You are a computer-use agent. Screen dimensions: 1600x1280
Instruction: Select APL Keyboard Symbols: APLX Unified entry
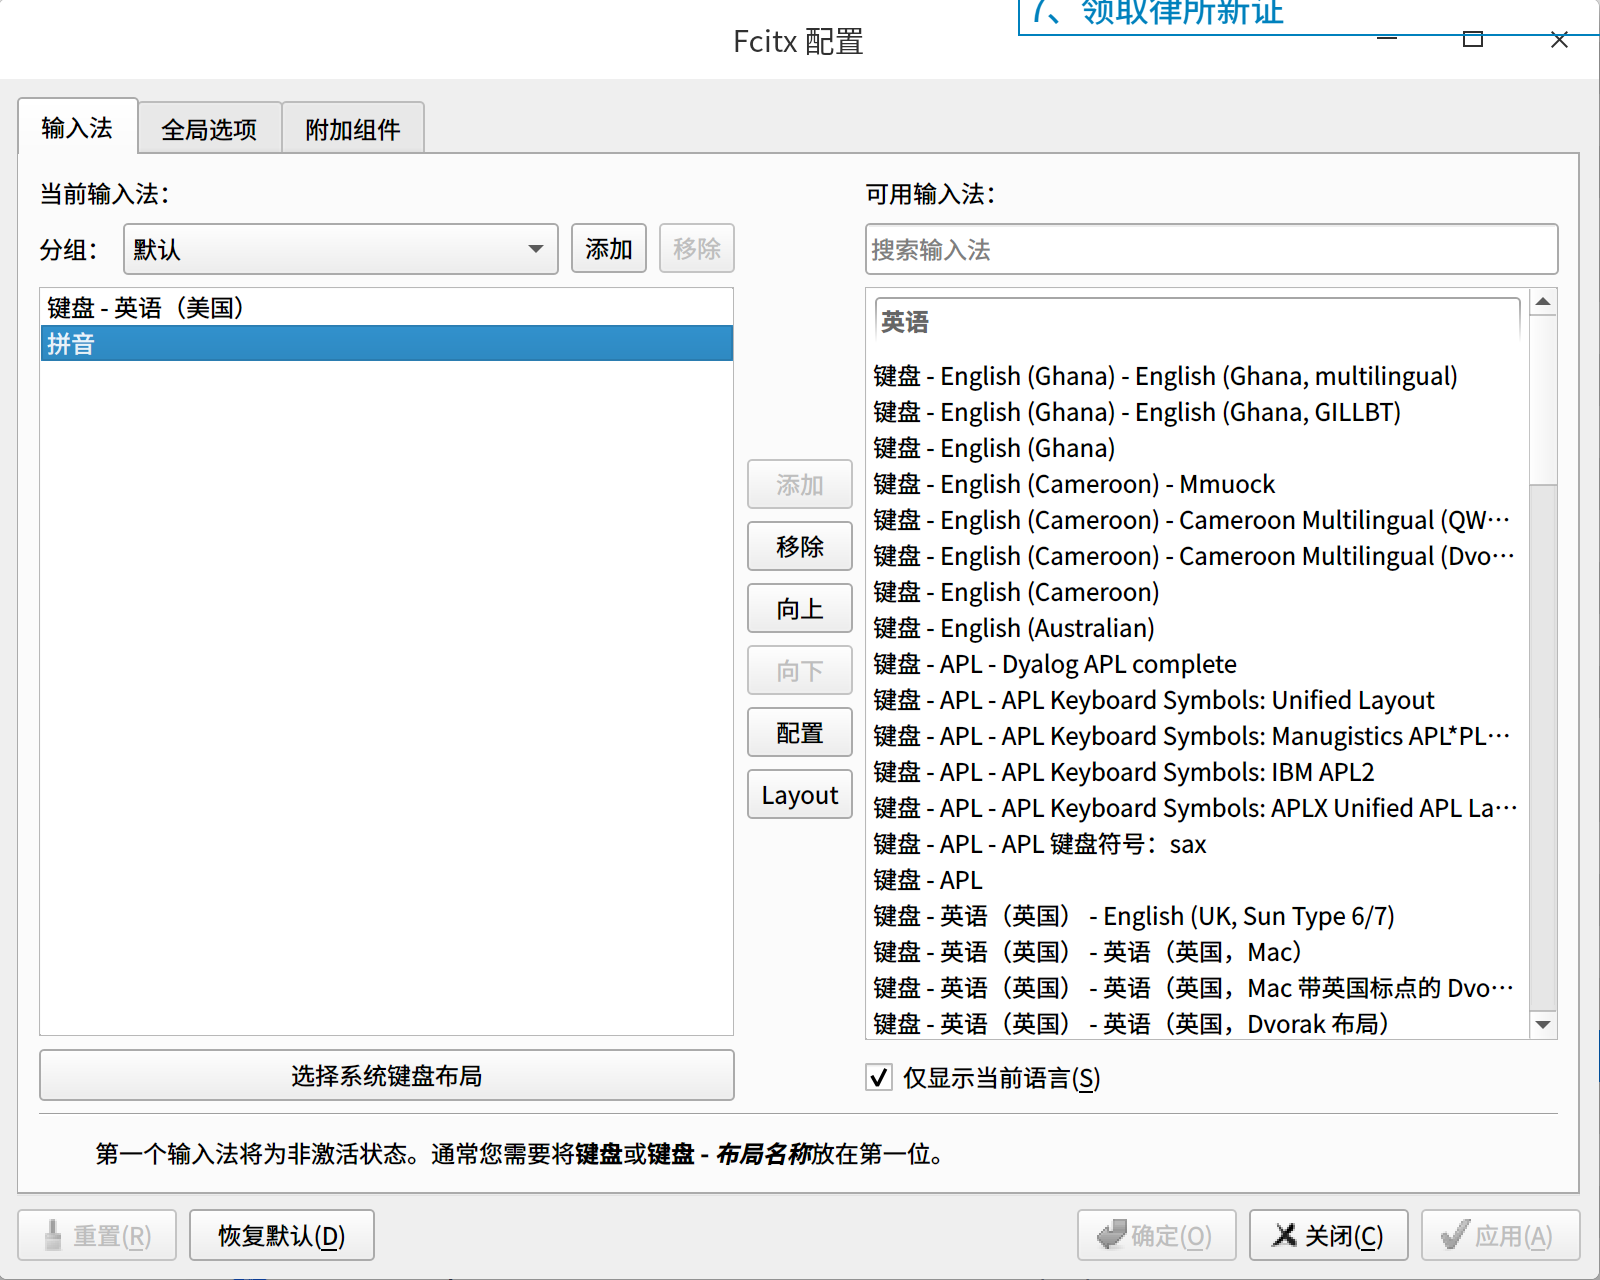(1197, 808)
